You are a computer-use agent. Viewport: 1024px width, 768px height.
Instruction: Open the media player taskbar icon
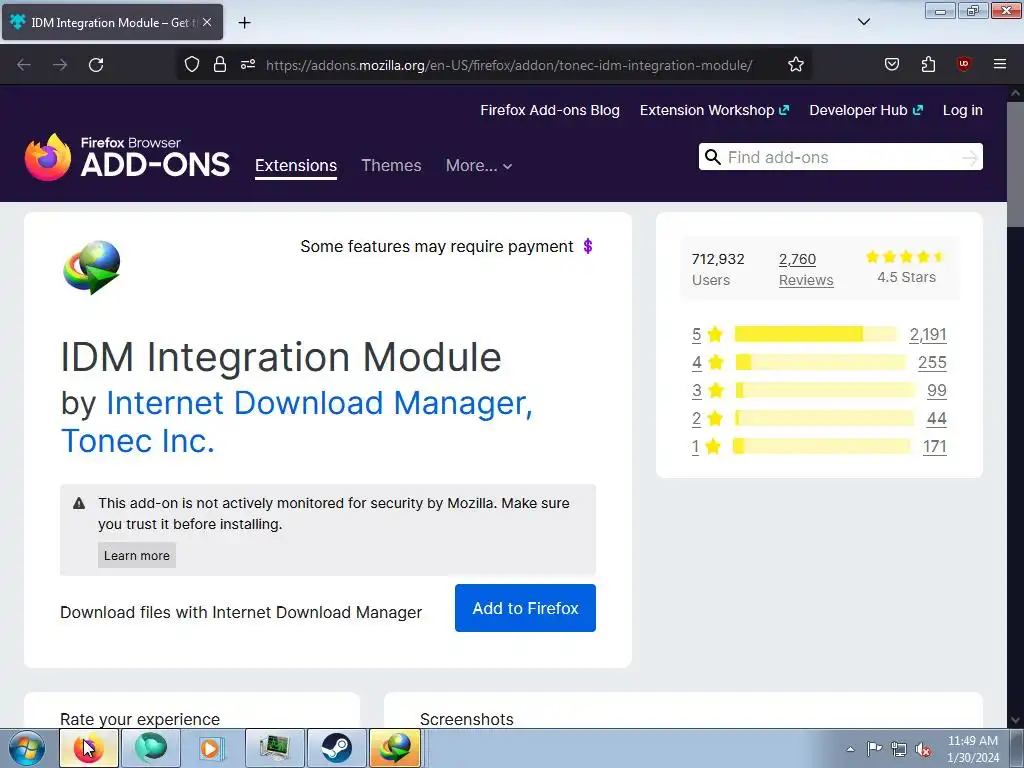click(x=210, y=748)
